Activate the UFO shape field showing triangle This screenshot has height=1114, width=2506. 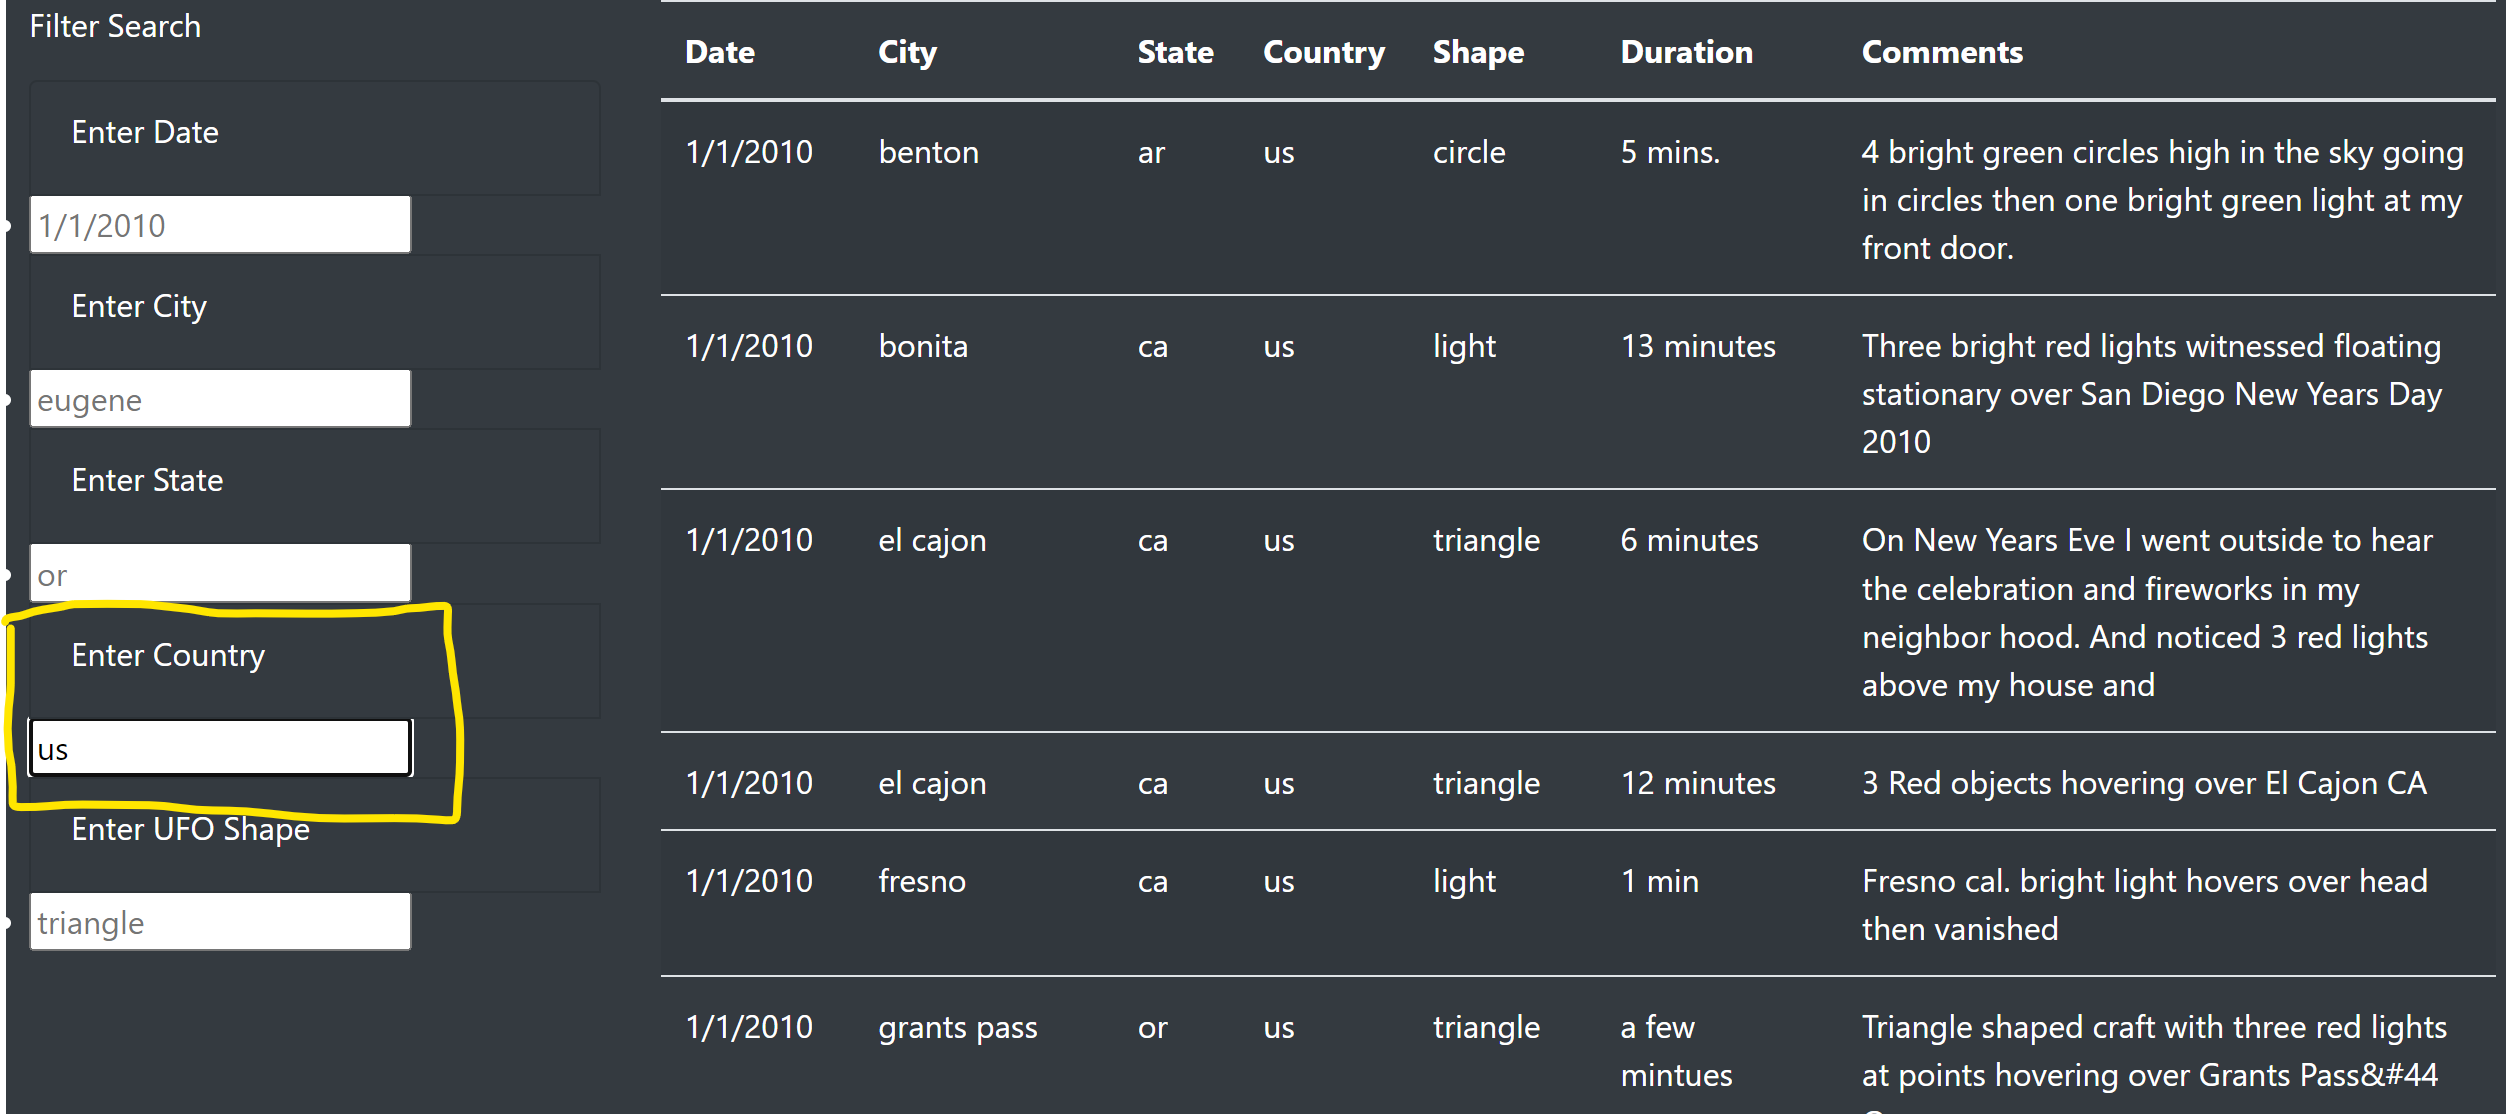[220, 922]
